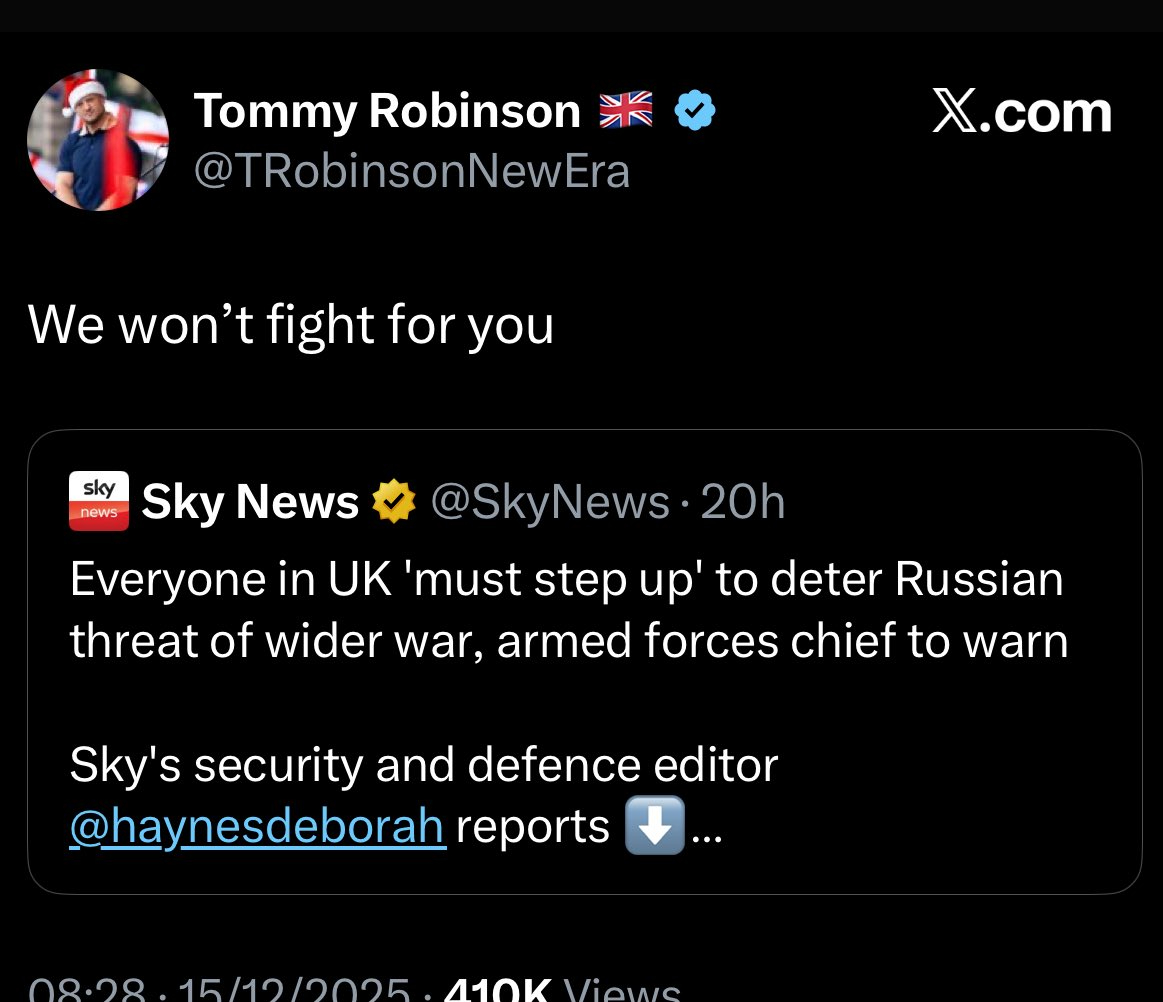1163x1002 pixels.
Task: Click the Union Jack flag emoji
Action: [625, 110]
